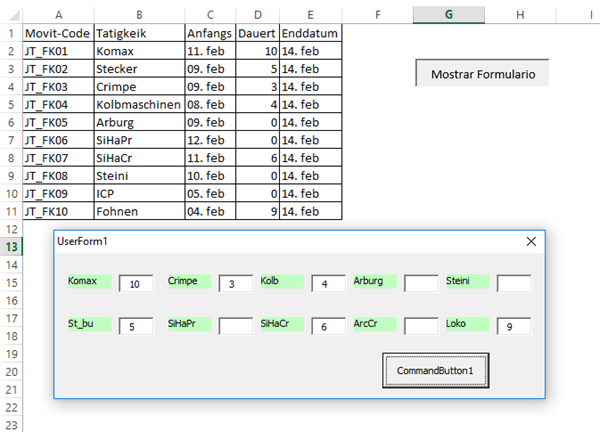Click the 04. feb start date cell

(x=210, y=211)
